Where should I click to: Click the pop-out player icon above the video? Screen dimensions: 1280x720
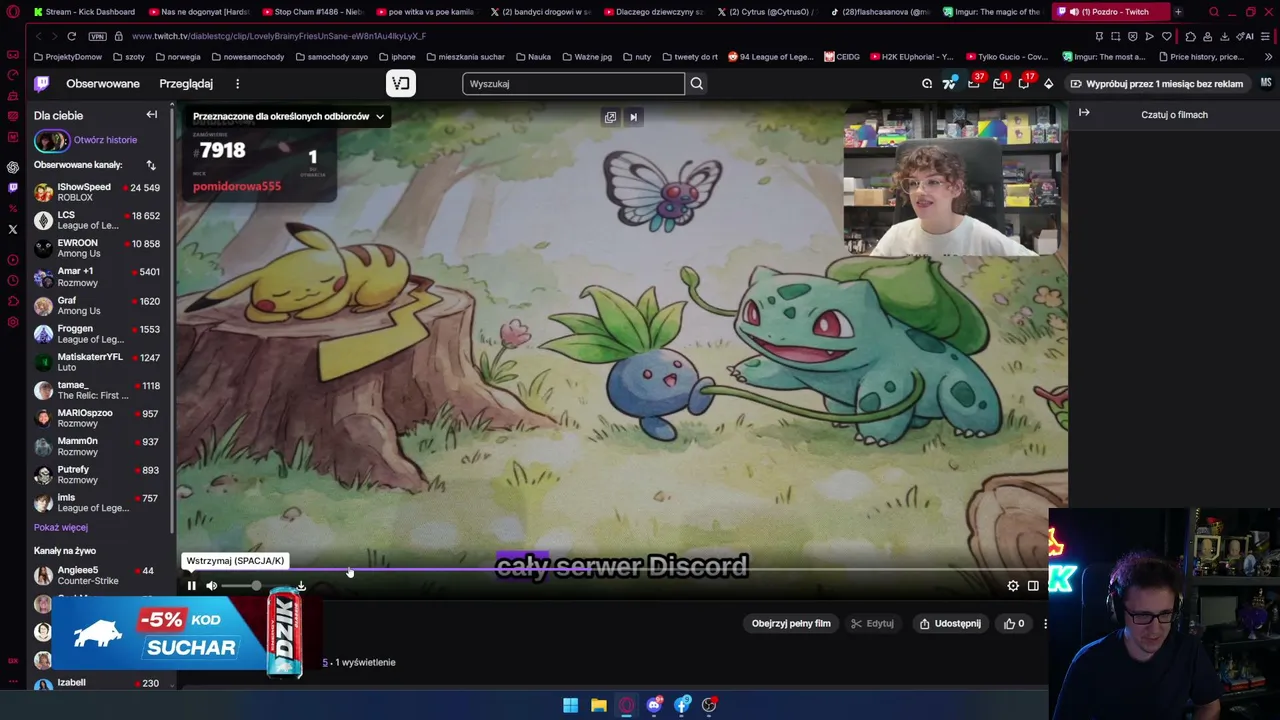610,117
